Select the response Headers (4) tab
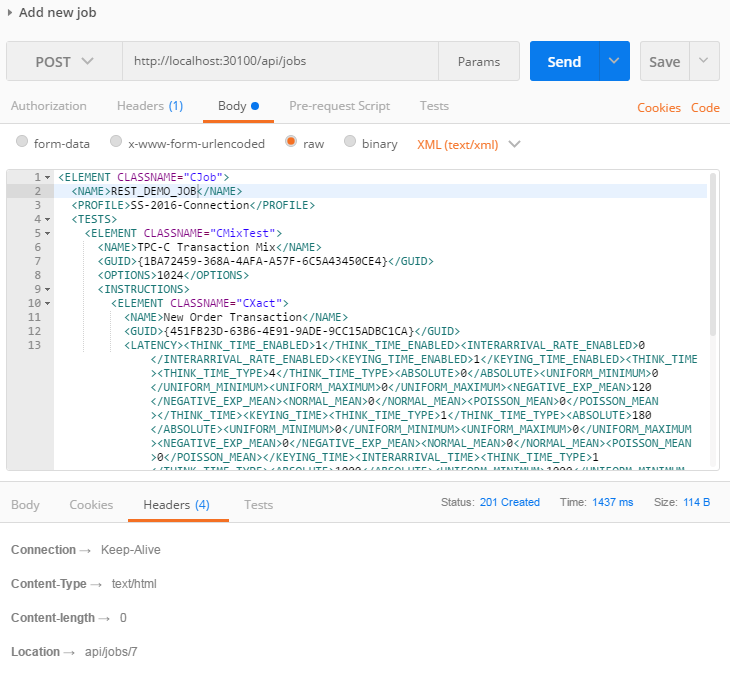This screenshot has height=673, width=732. pyautogui.click(x=176, y=505)
